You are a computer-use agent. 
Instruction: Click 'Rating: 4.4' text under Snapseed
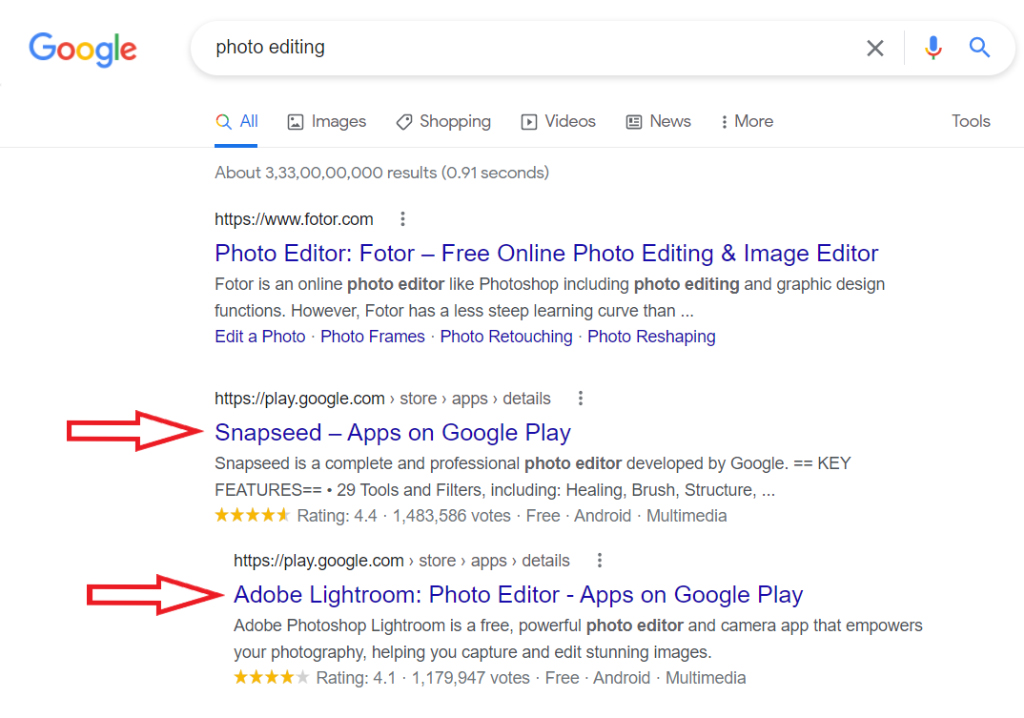coord(337,516)
